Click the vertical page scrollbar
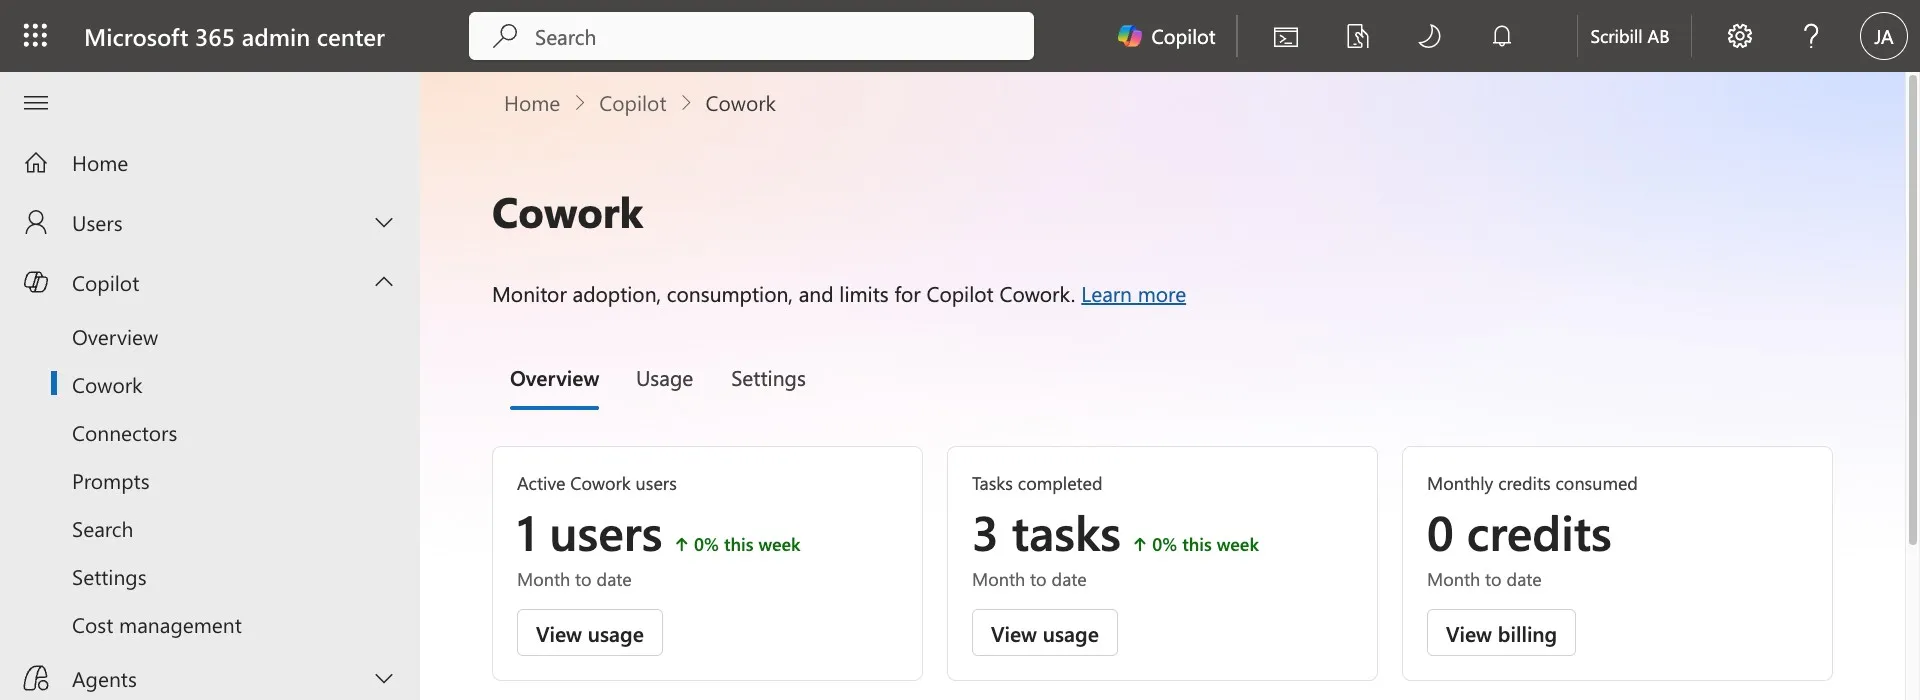Image resolution: width=1920 pixels, height=700 pixels. pos(1913,310)
